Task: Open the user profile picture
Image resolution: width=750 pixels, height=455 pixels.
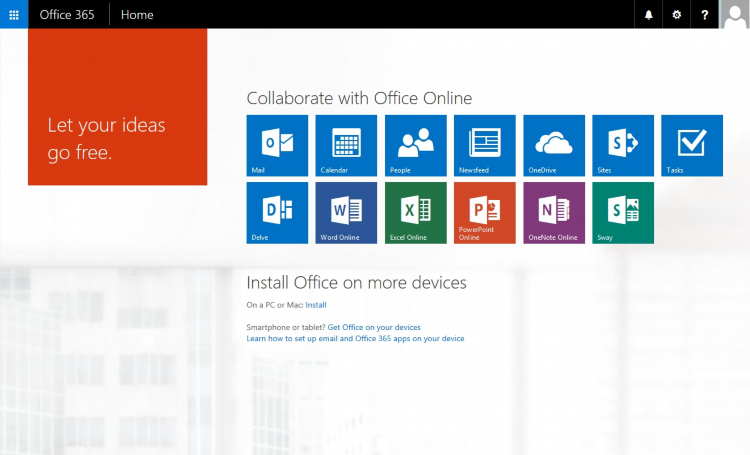Action: coord(735,14)
